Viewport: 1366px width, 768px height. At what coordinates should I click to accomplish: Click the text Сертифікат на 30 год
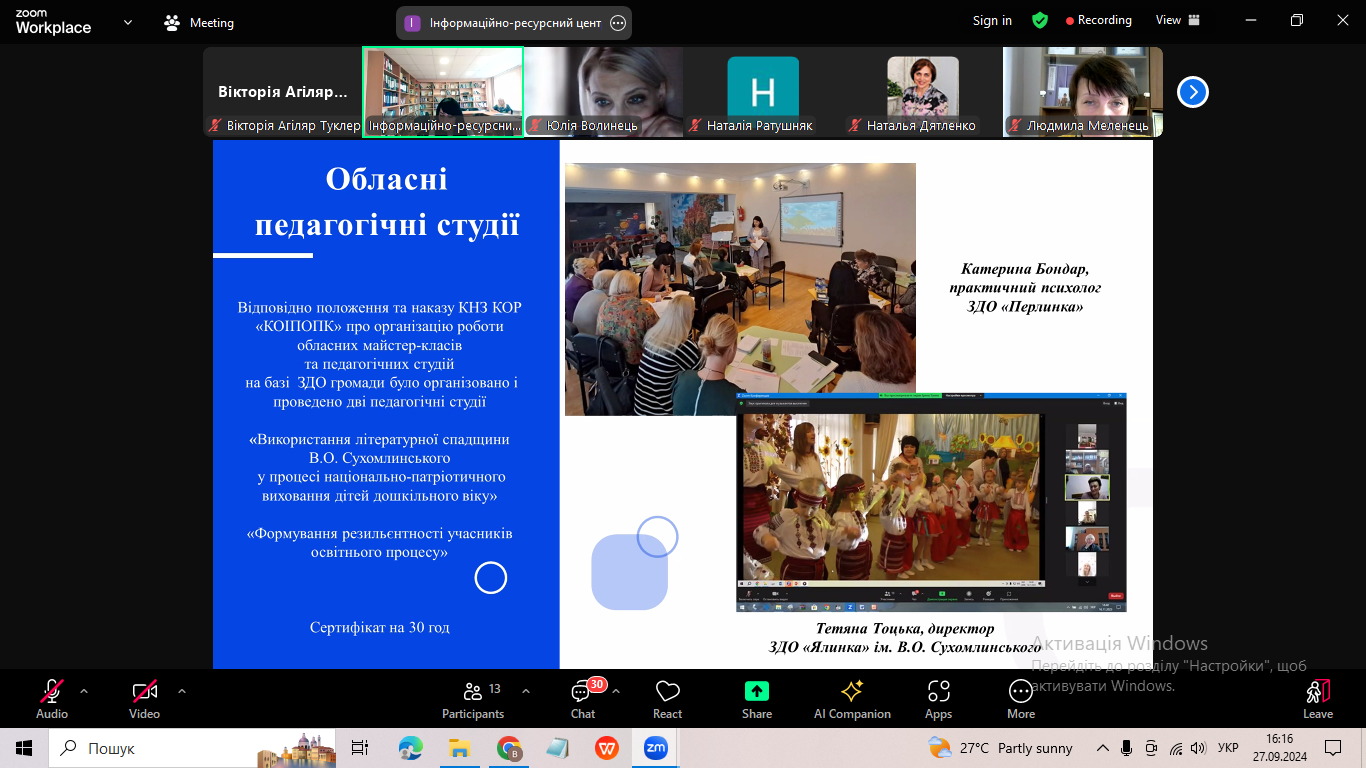tap(380, 628)
